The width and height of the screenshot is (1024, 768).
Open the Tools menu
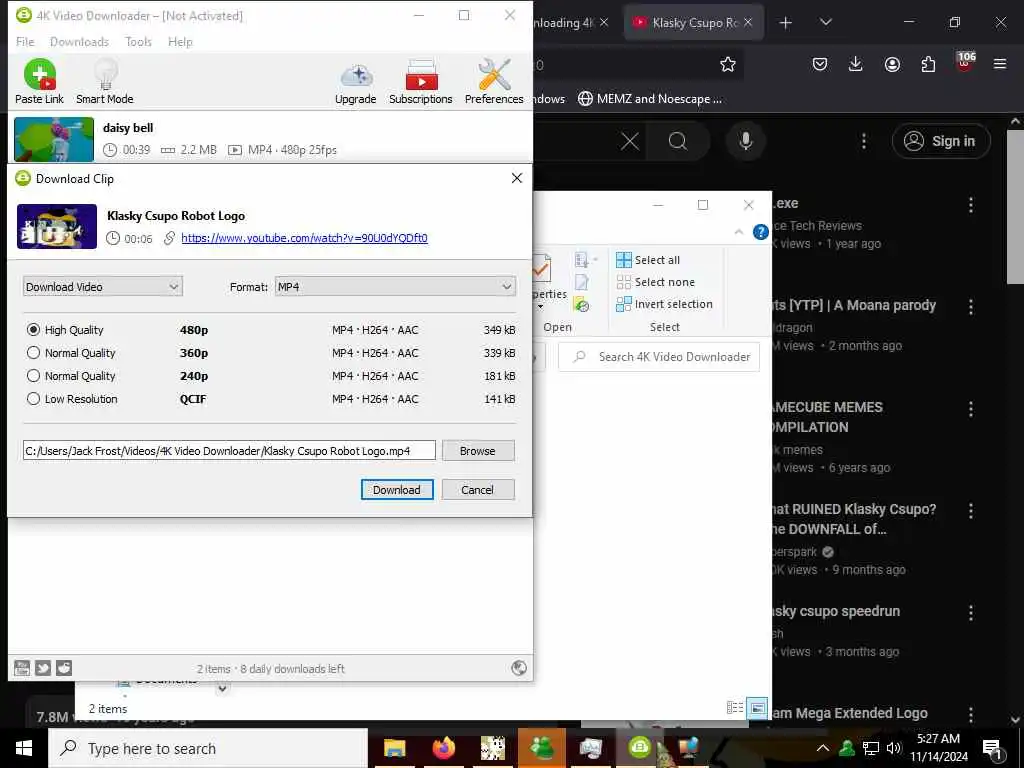[x=138, y=42]
